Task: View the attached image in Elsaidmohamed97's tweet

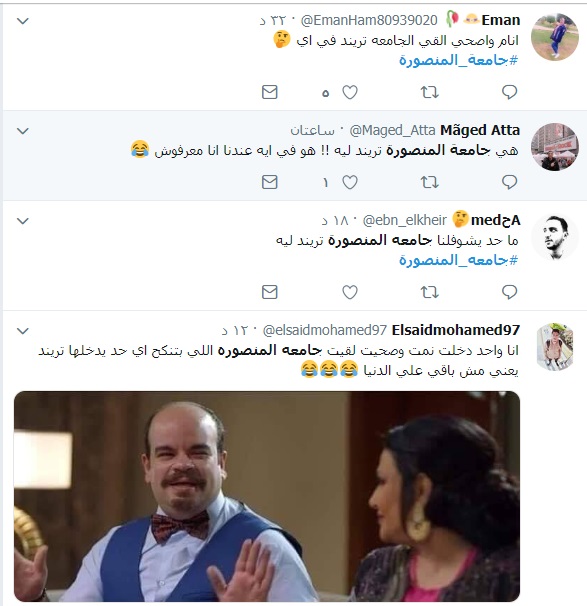Action: pos(267,496)
